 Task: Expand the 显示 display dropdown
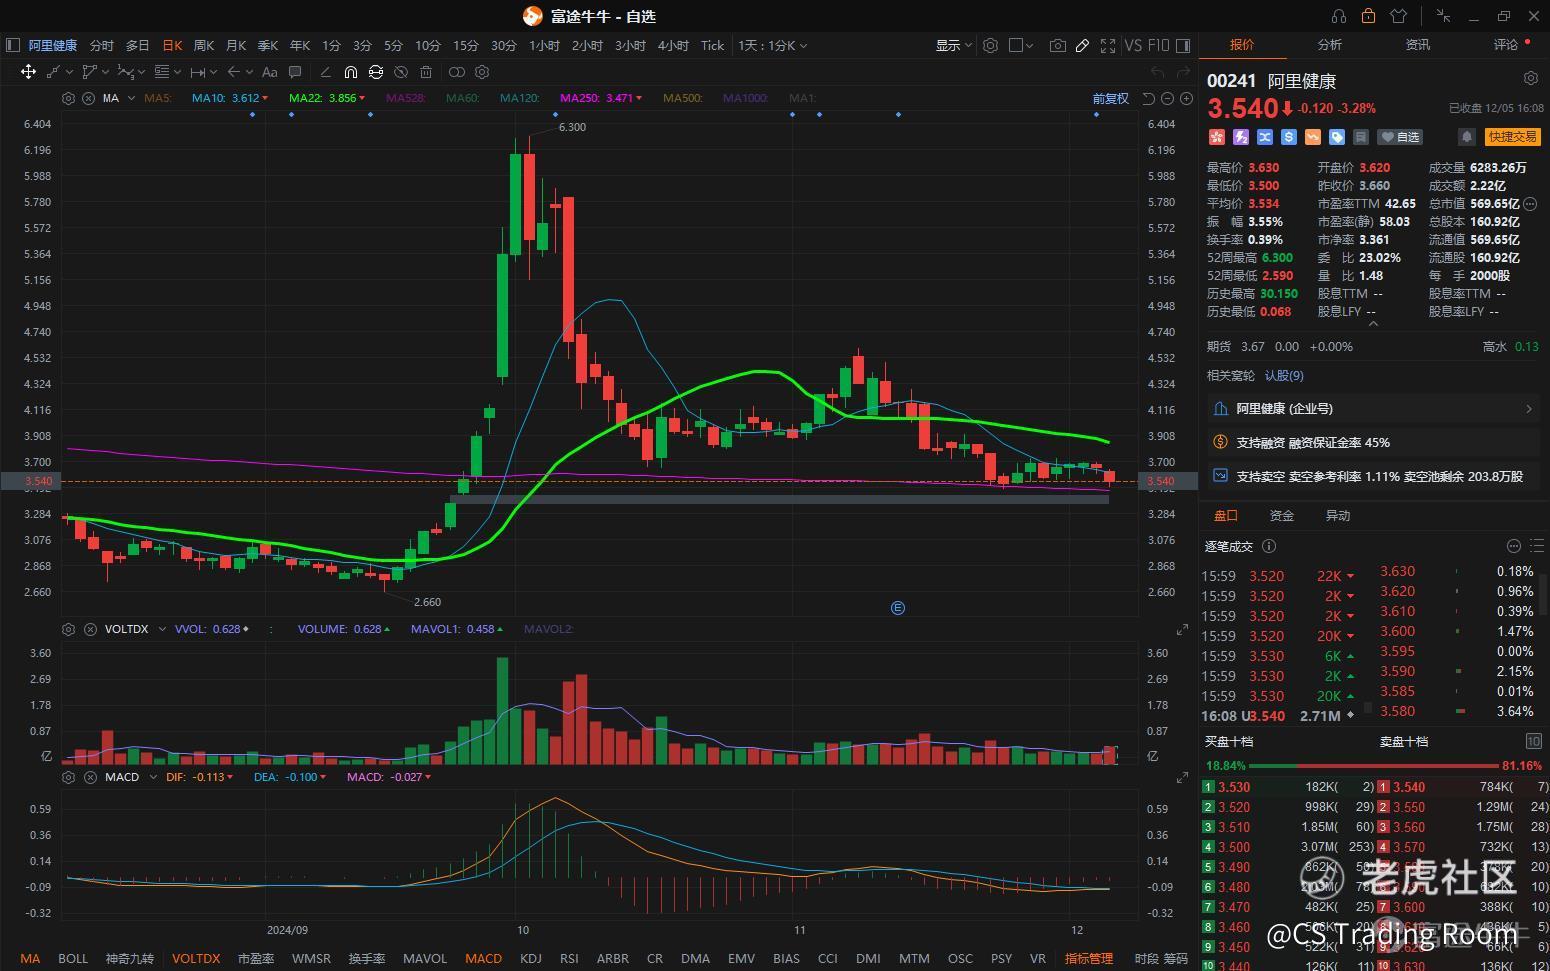click(x=954, y=45)
